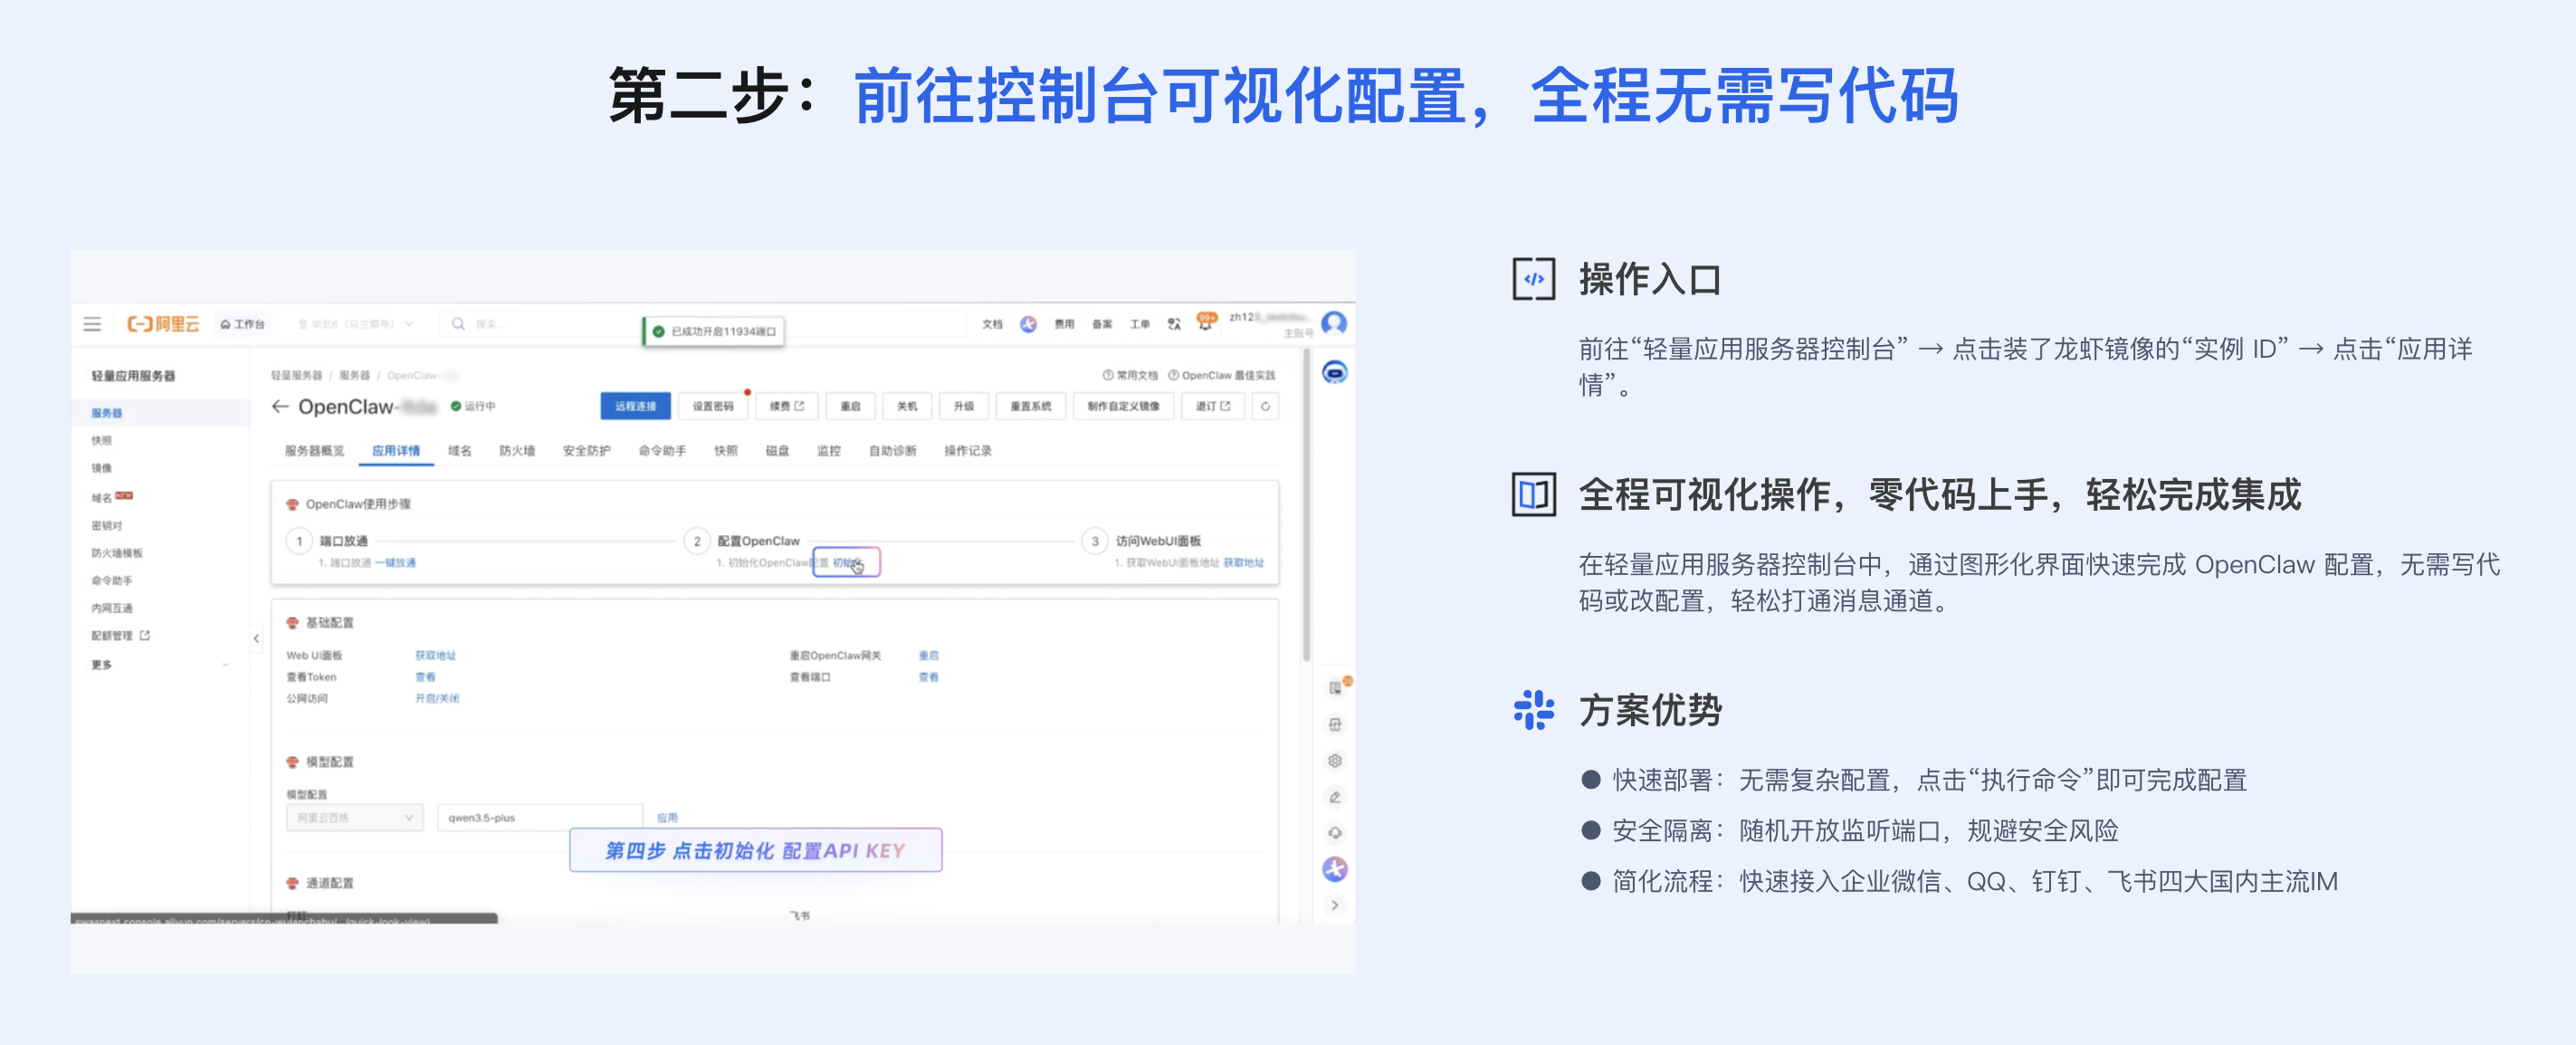
Task: Click the 远程连接 button
Action: pos(638,406)
